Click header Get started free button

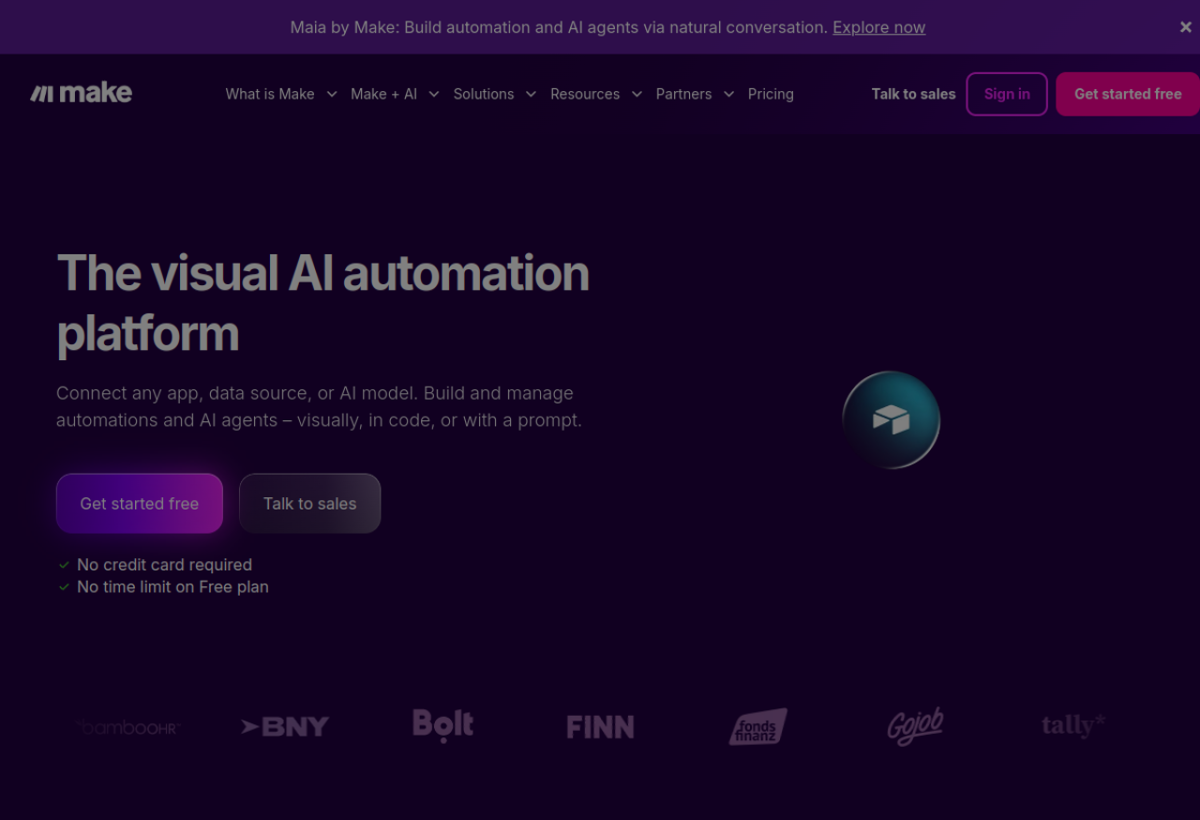[x=1128, y=94]
